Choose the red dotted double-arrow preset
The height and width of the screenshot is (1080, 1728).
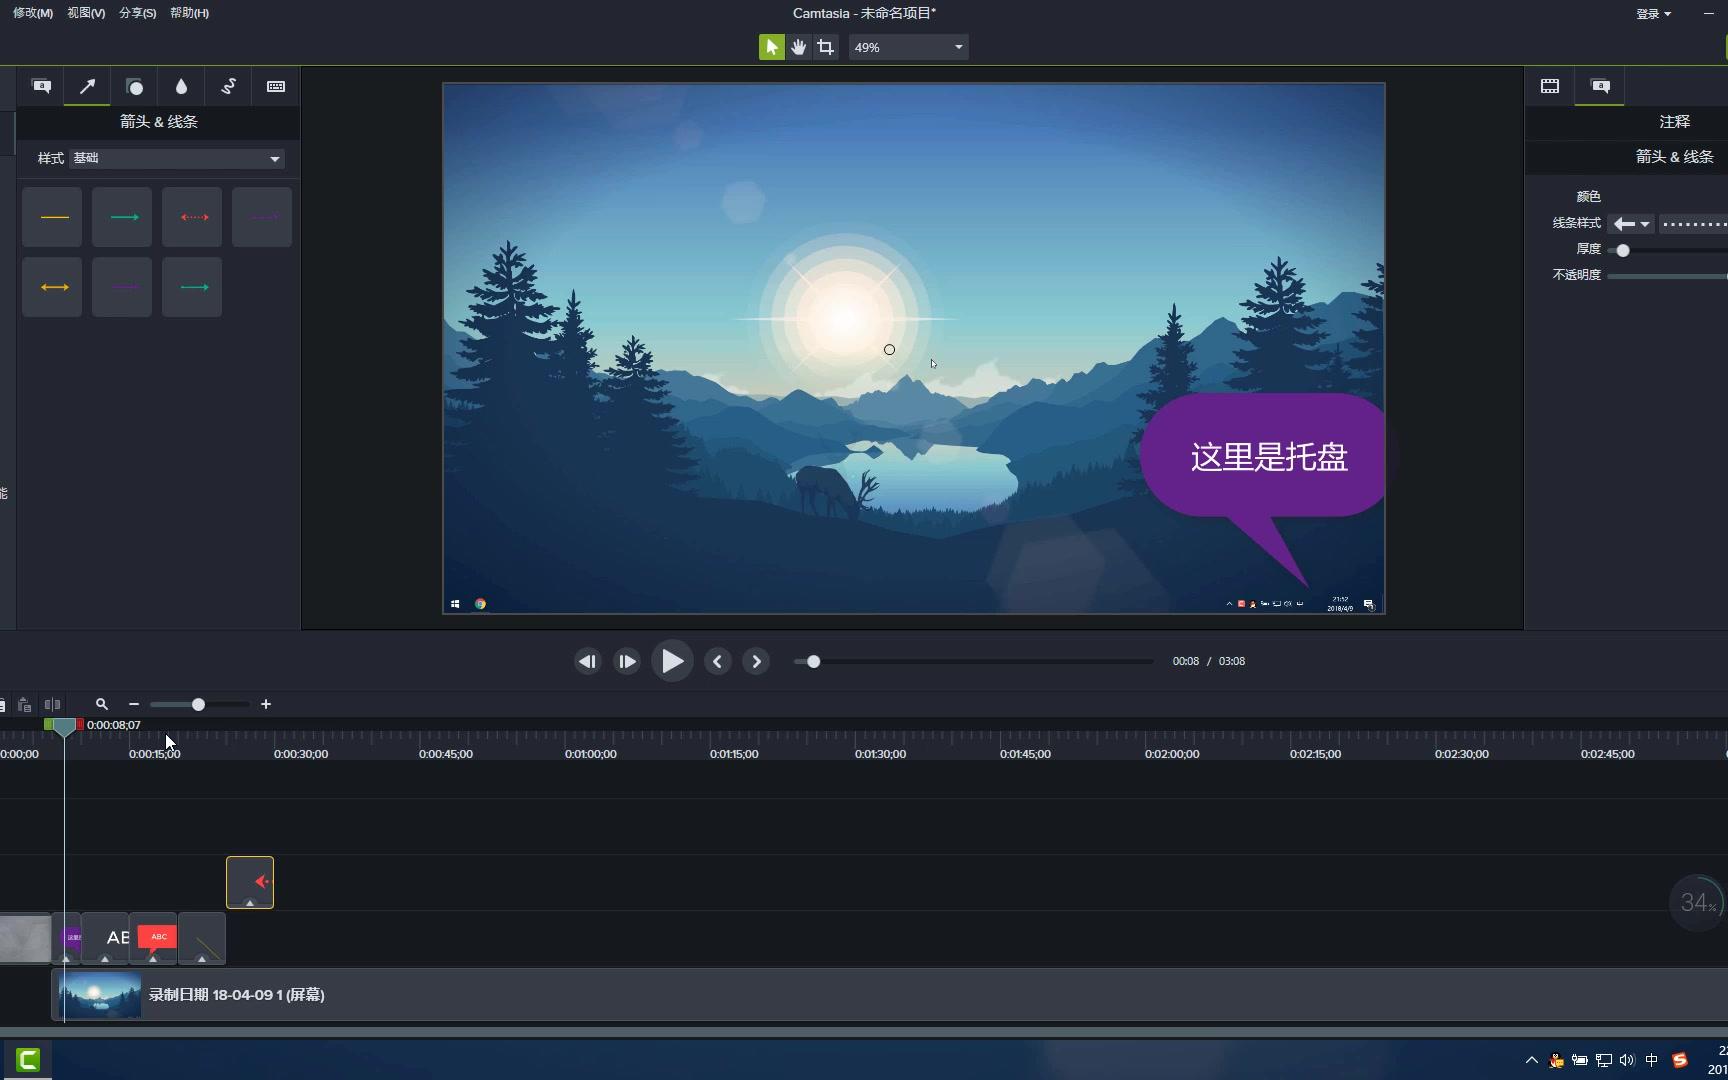(192, 217)
